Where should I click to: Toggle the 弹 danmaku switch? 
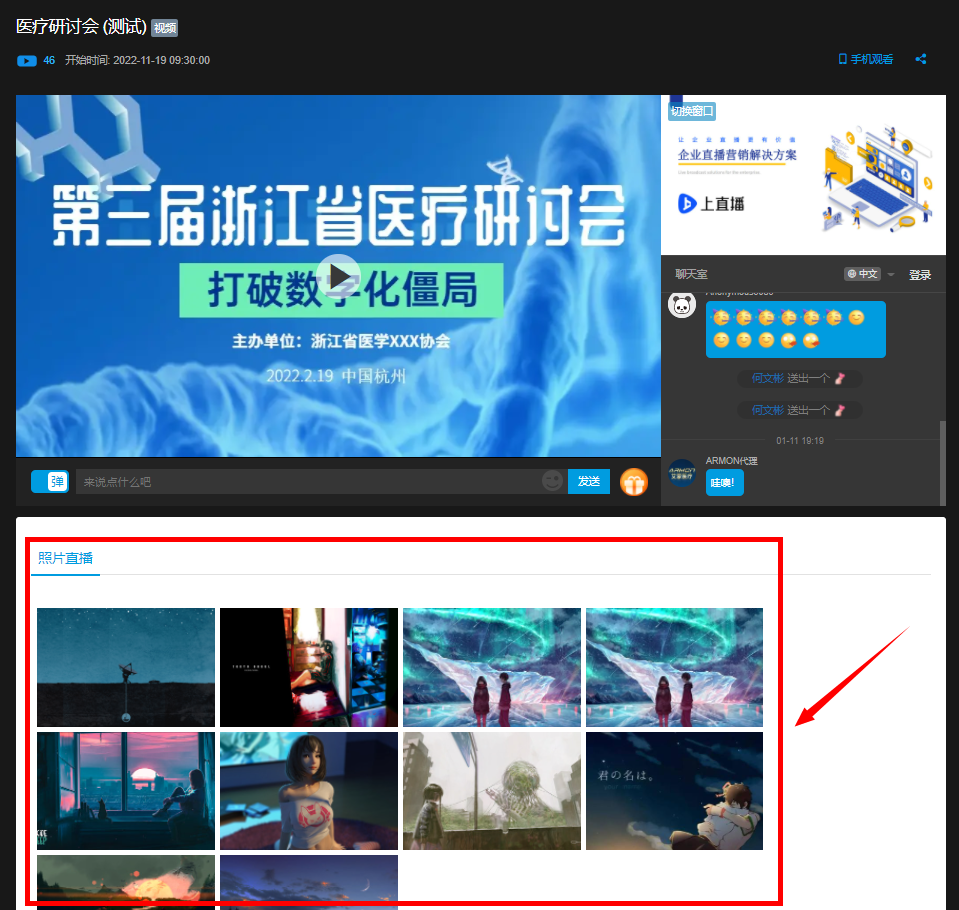[x=50, y=481]
